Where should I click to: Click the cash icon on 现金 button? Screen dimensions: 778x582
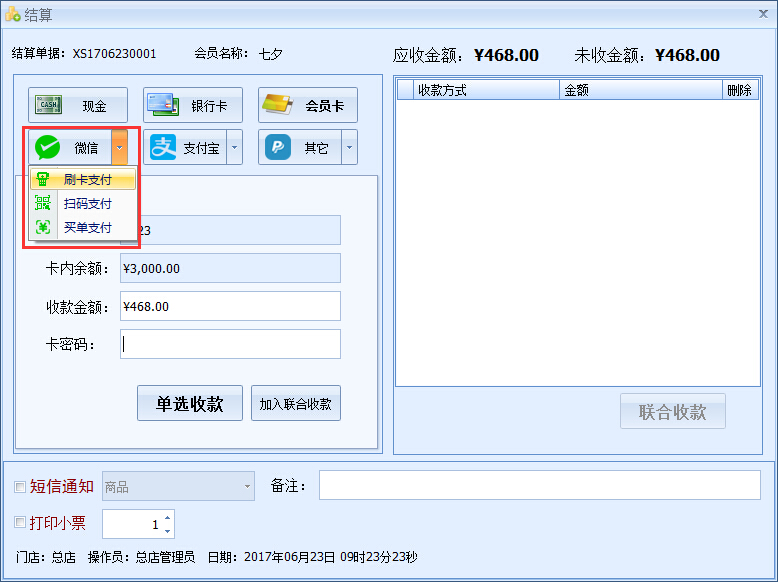[49, 105]
